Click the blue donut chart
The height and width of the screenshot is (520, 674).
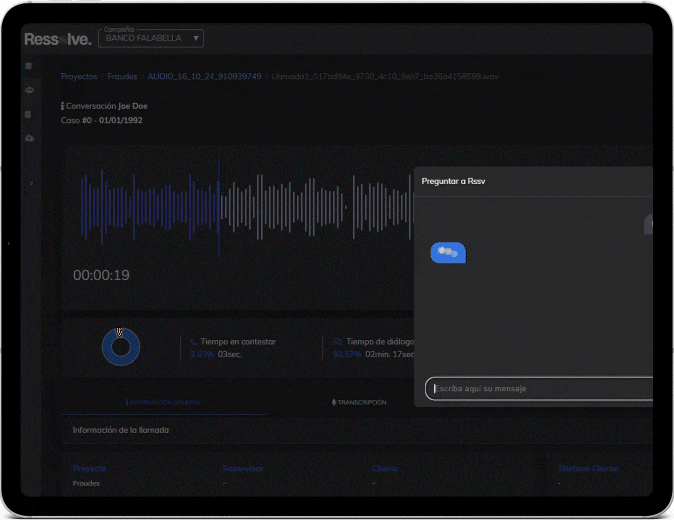coord(120,347)
